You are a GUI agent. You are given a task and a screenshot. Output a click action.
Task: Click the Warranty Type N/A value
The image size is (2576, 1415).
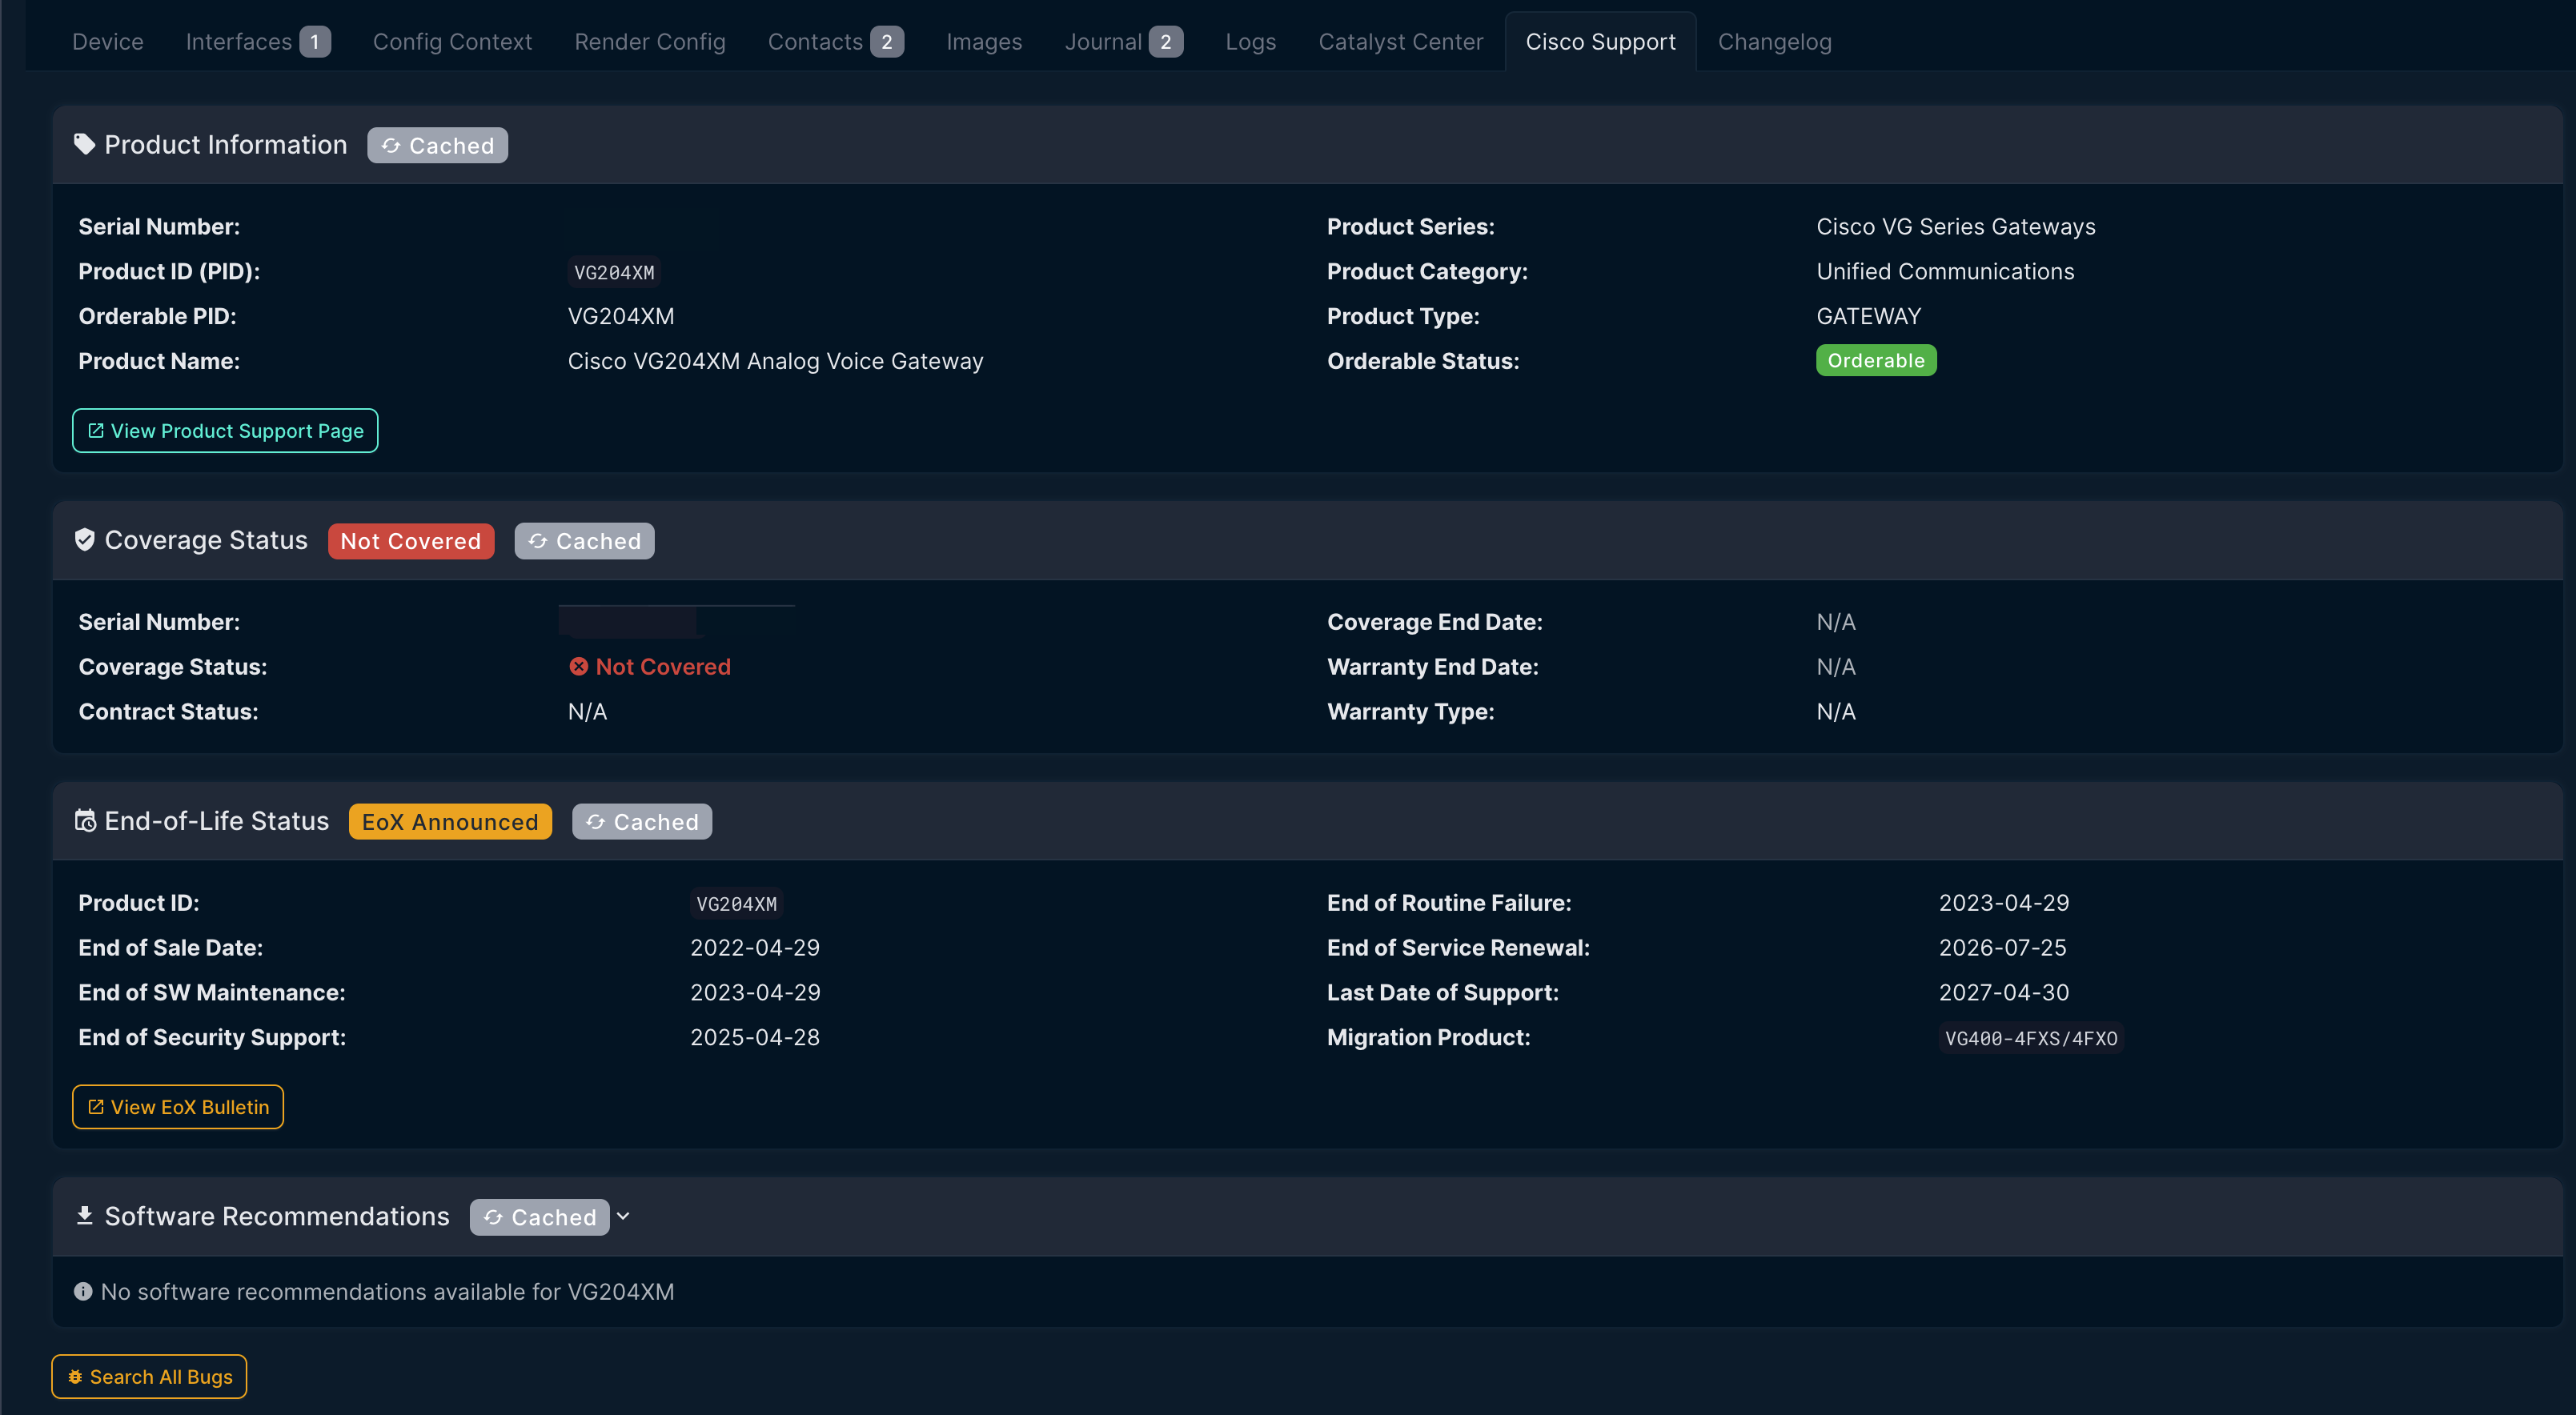tap(1835, 712)
